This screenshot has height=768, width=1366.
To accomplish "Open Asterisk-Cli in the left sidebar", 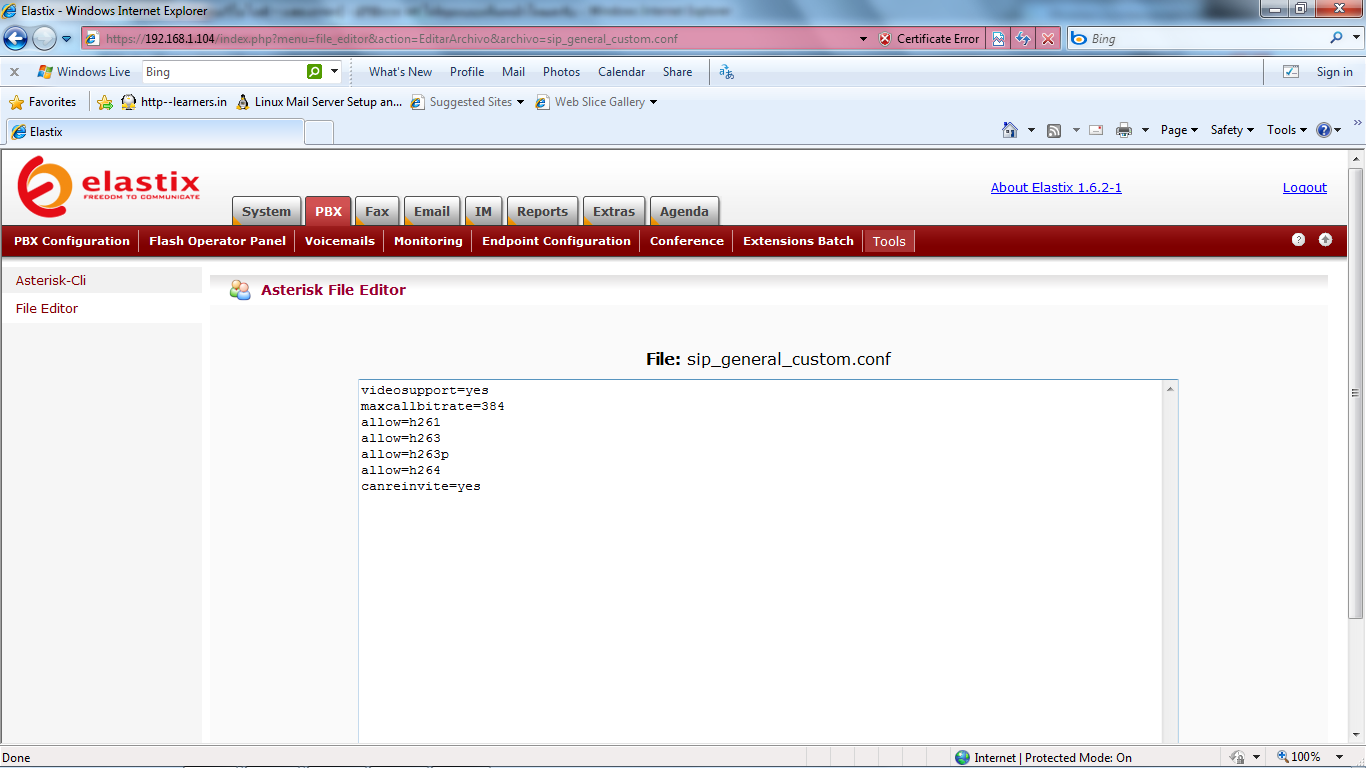I will pyautogui.click(x=51, y=281).
